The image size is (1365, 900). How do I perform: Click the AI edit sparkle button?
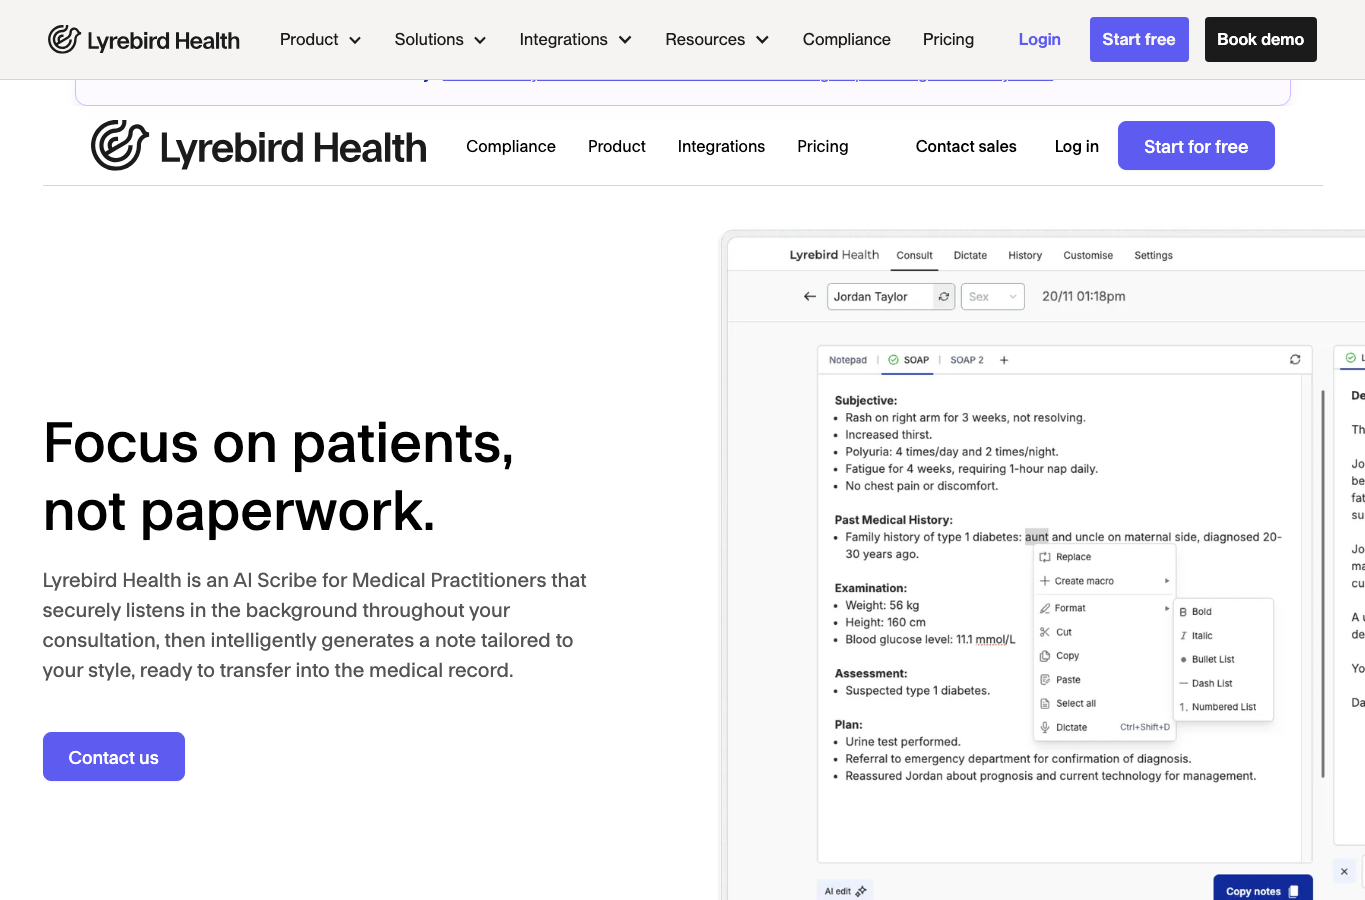845,891
